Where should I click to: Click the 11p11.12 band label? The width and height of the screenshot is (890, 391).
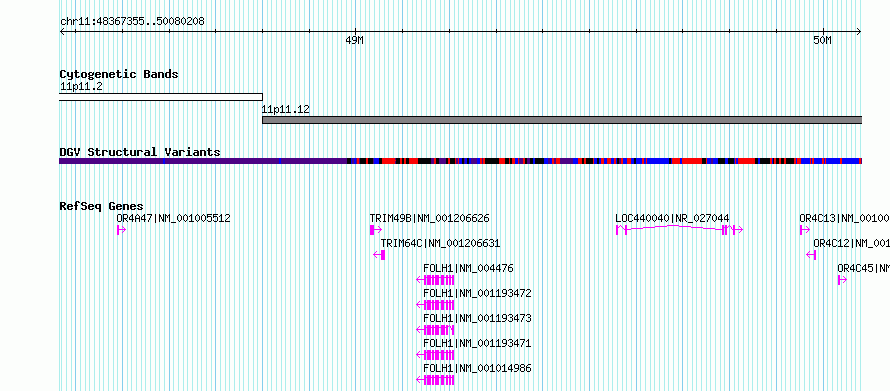286,109
